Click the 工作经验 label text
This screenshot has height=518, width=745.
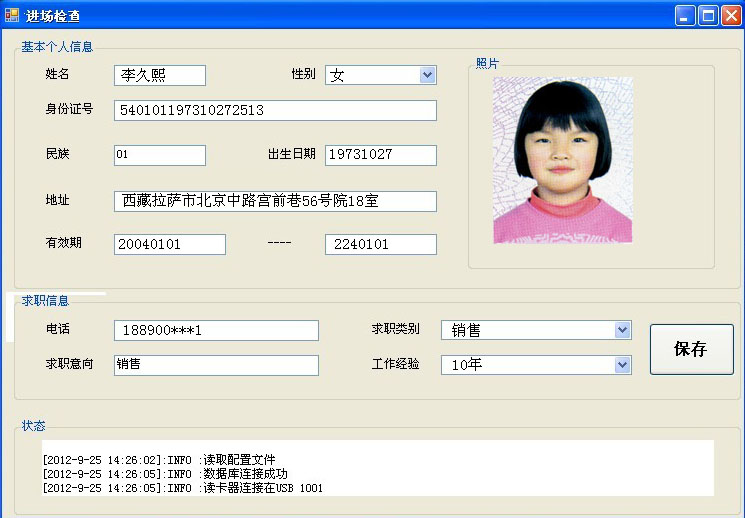[395, 364]
